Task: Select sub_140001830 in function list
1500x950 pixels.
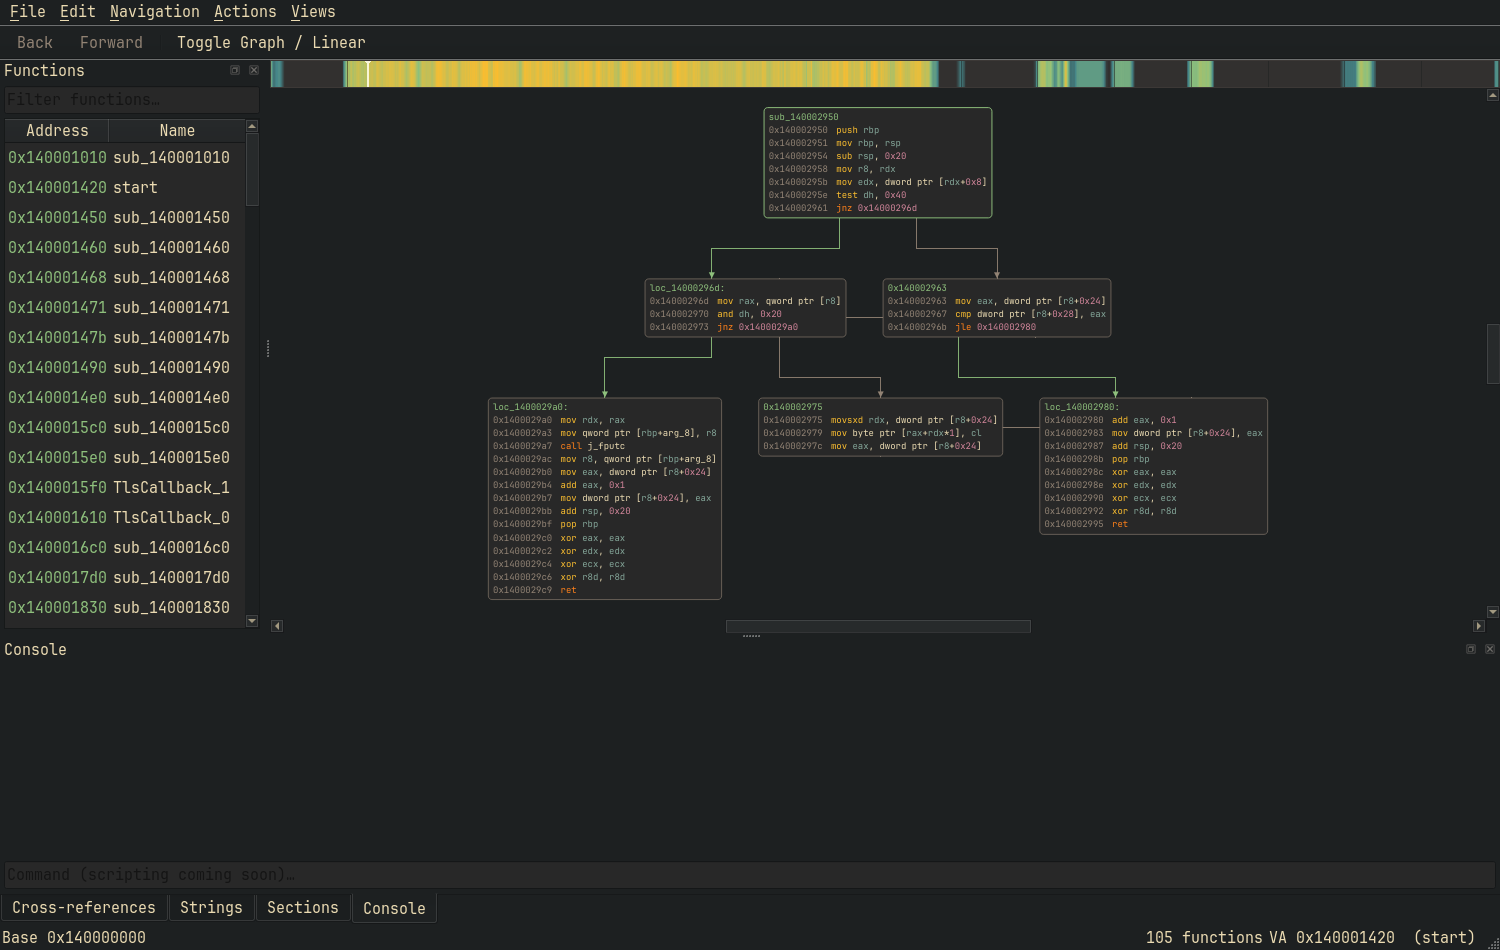Action: (x=125, y=608)
